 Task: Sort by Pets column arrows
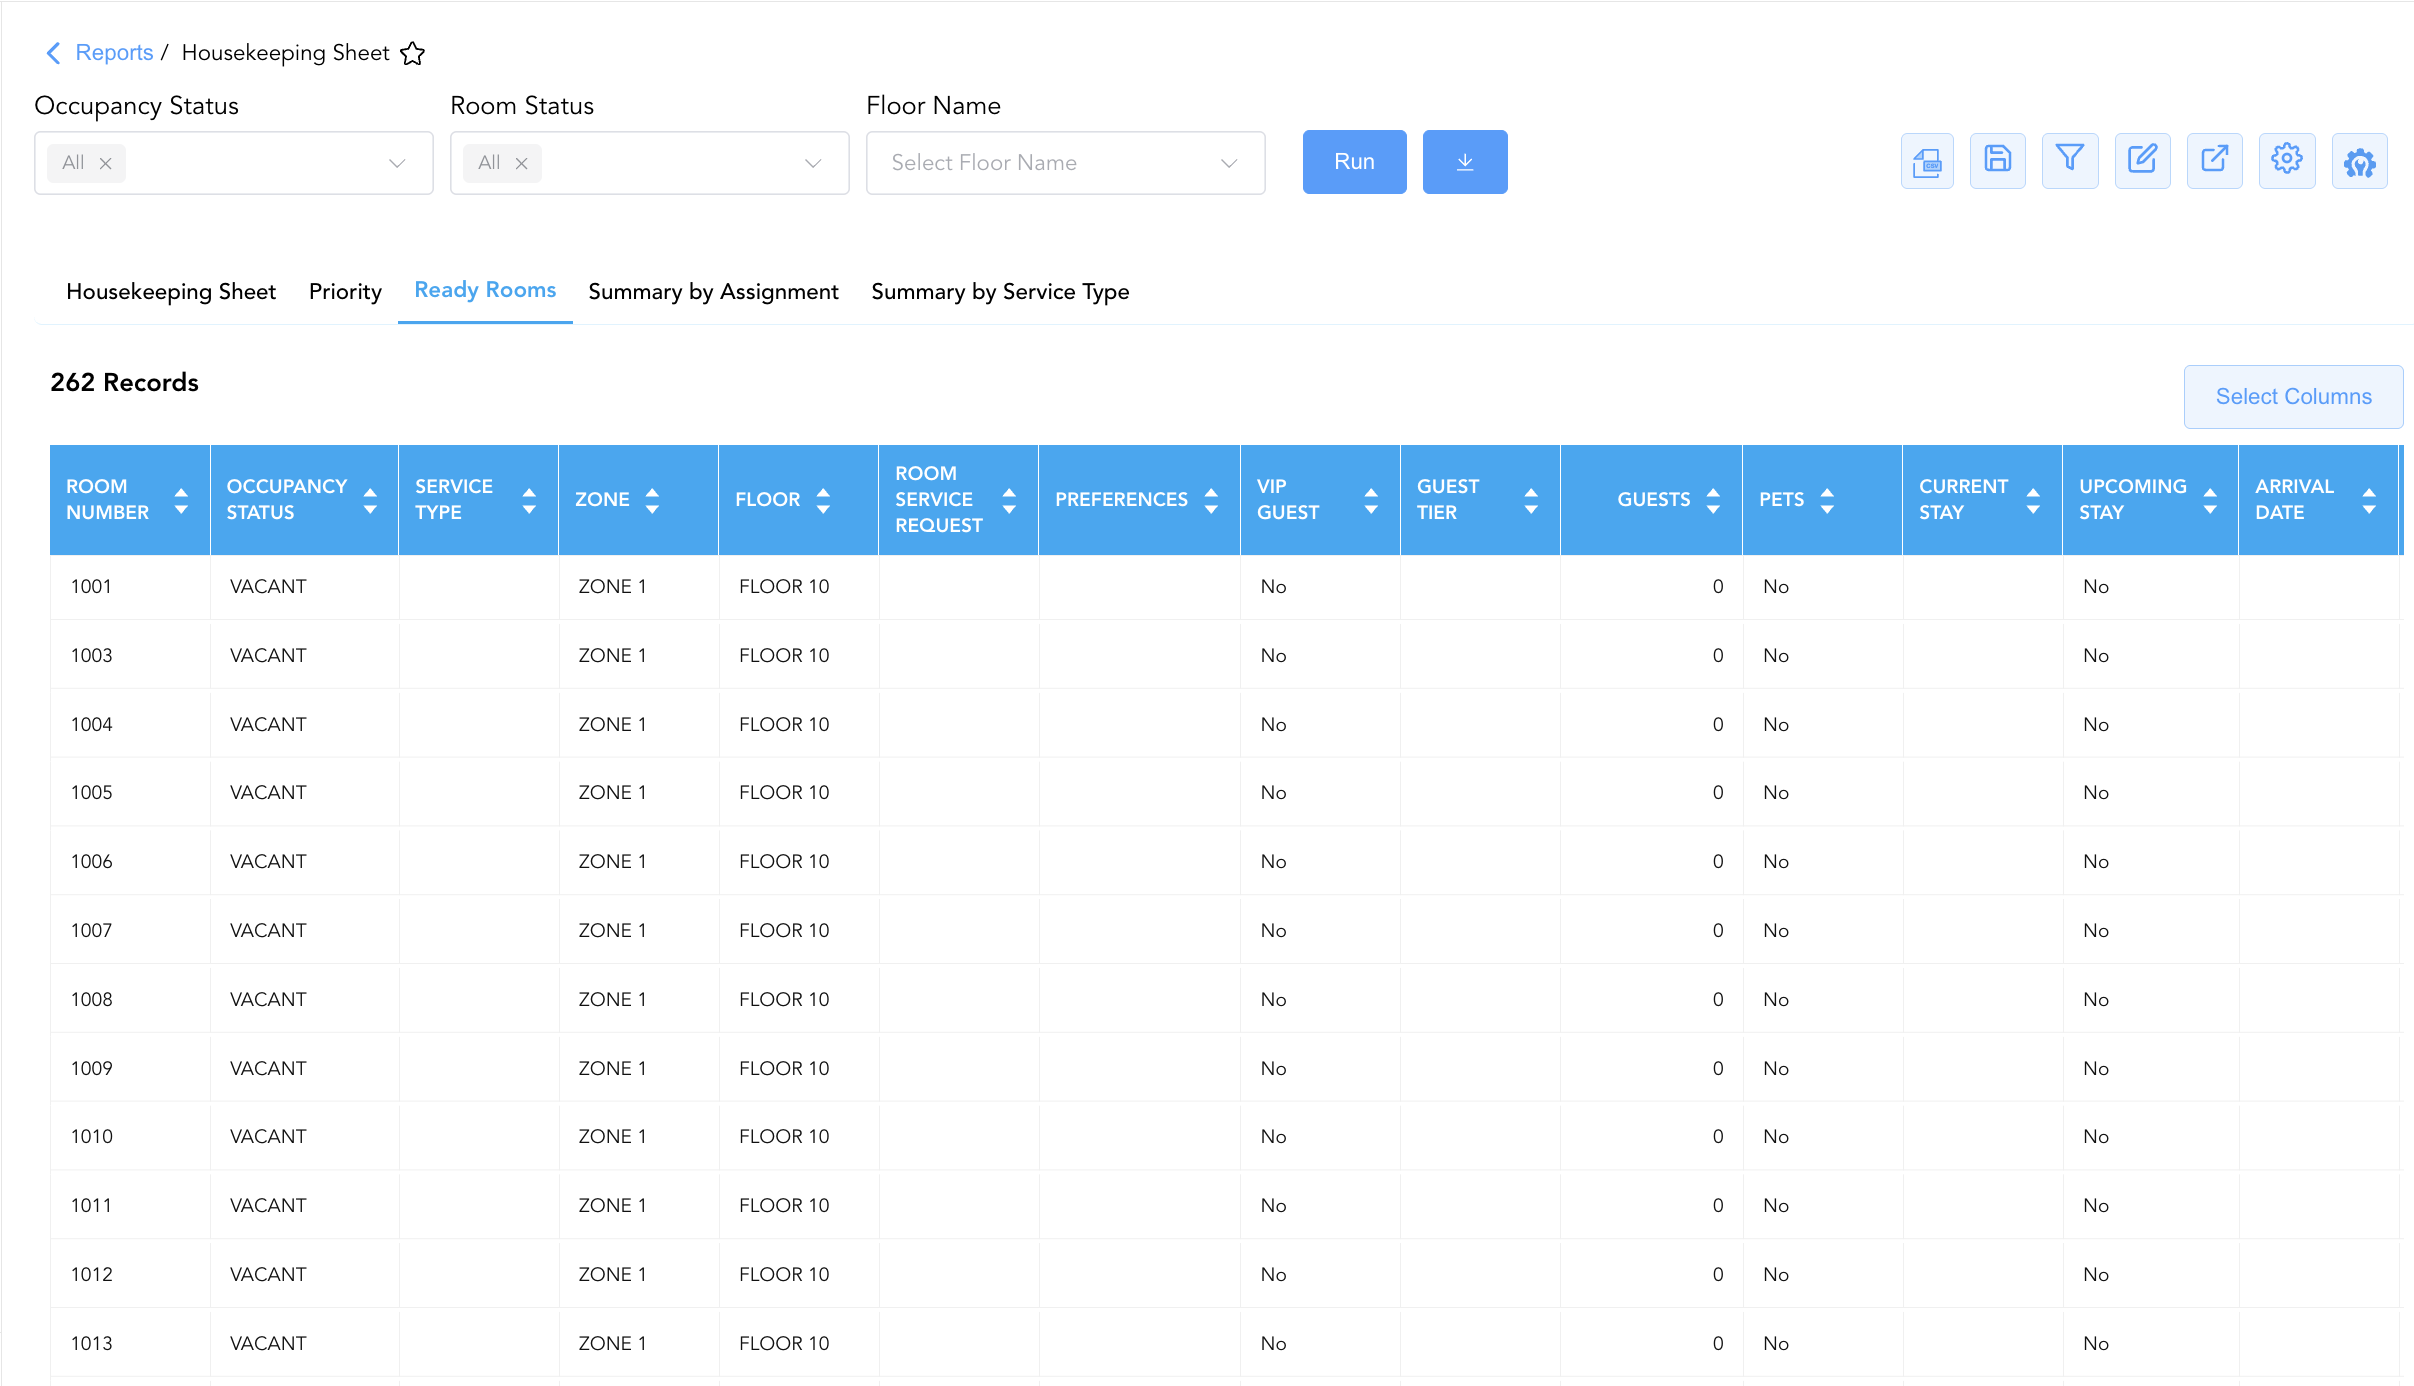(x=1827, y=500)
